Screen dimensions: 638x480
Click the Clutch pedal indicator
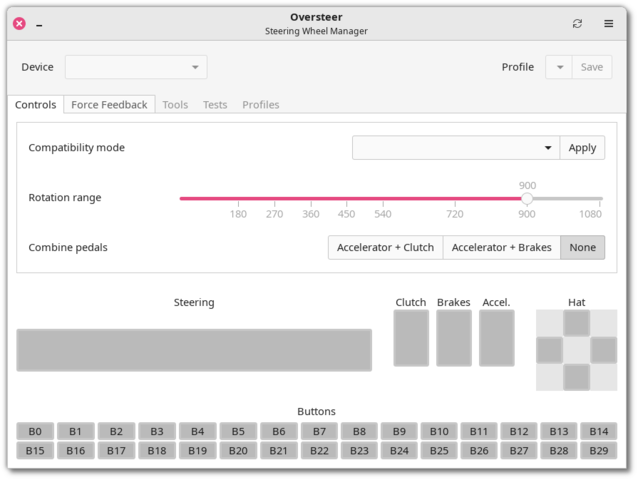coord(411,338)
